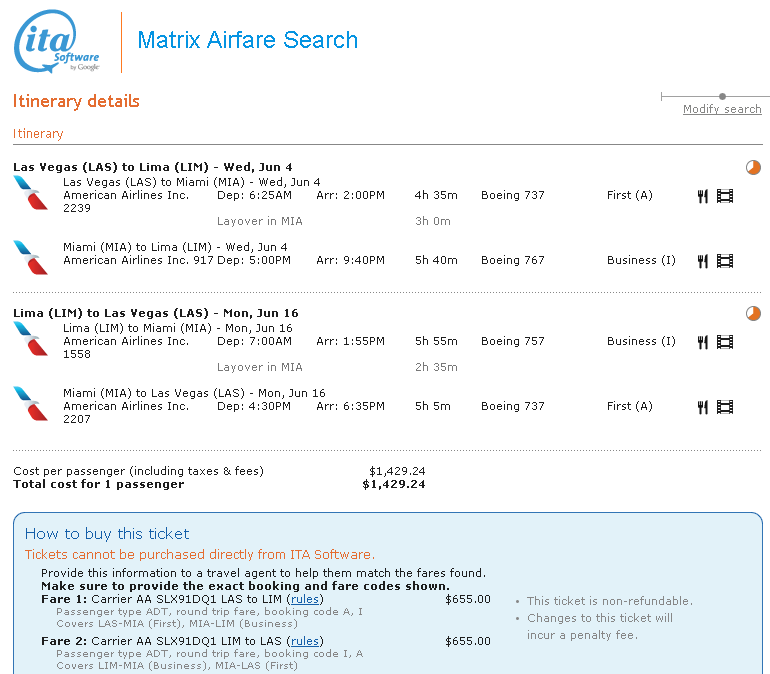Click the film icon for flight 2207
Viewport: 770px width, 674px height.
pyautogui.click(x=725, y=407)
